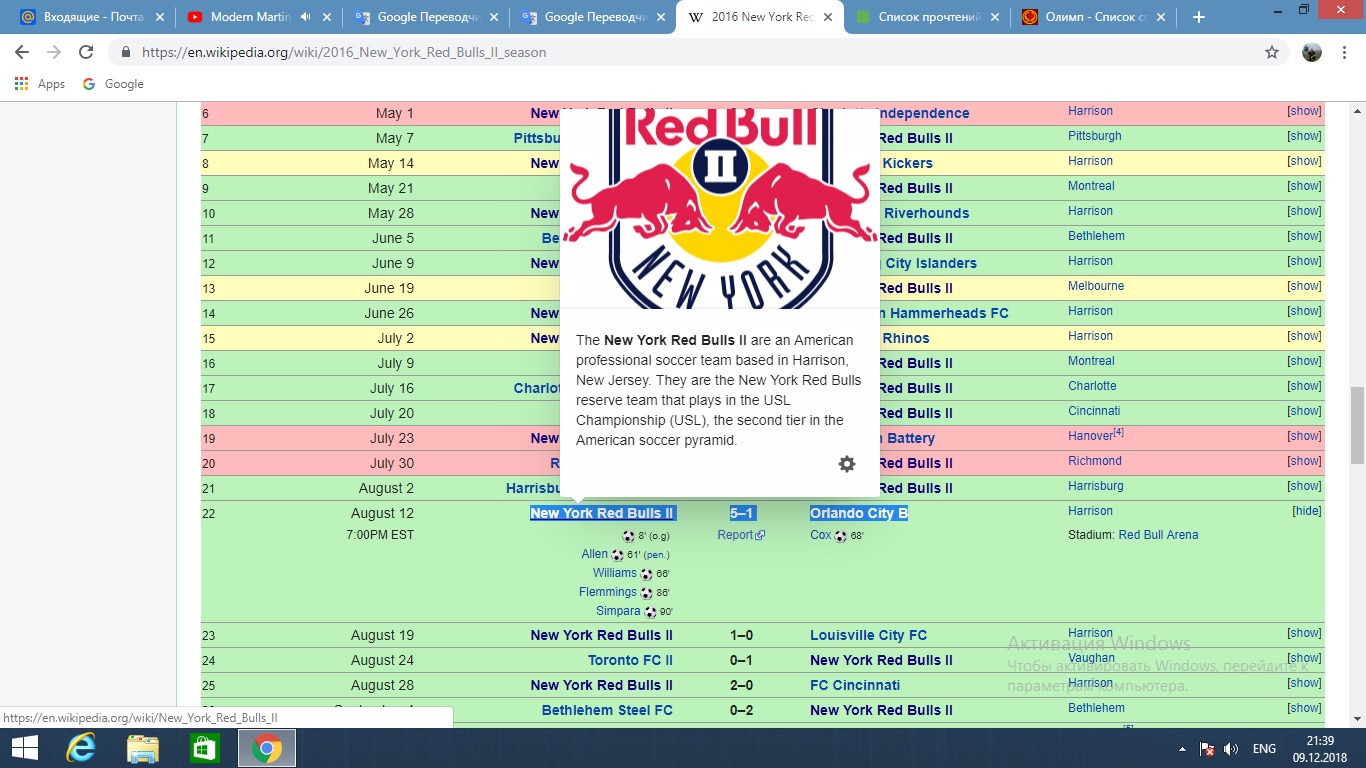1366x768 pixels.
Task: Open the Harrisburg location link
Action: [1096, 486]
